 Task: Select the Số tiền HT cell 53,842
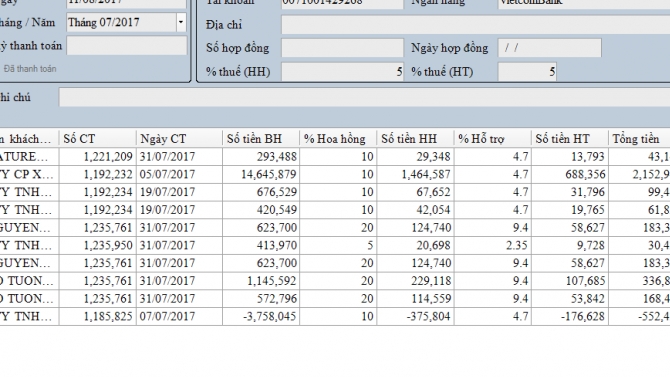coord(570,299)
